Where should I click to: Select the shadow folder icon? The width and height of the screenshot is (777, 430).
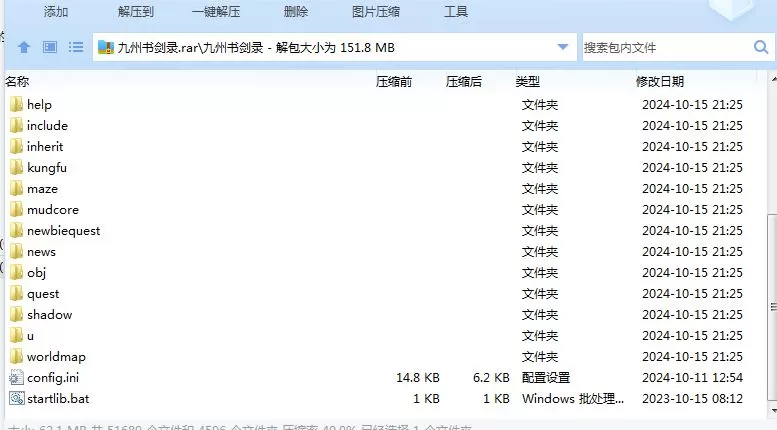(x=16, y=315)
